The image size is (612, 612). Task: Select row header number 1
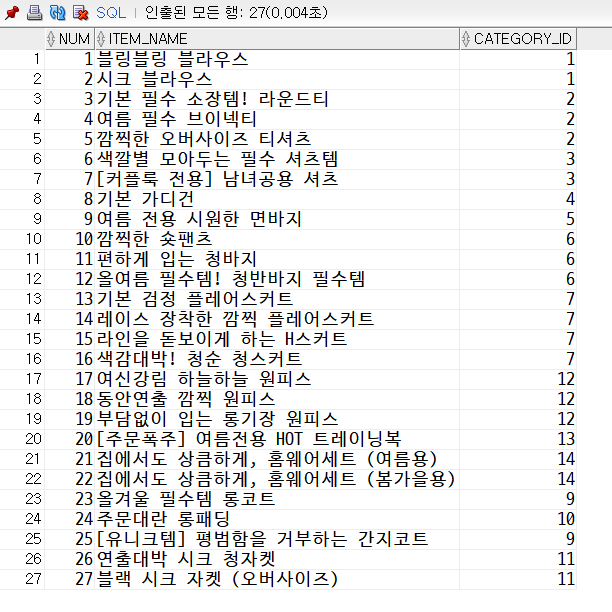coord(22,59)
